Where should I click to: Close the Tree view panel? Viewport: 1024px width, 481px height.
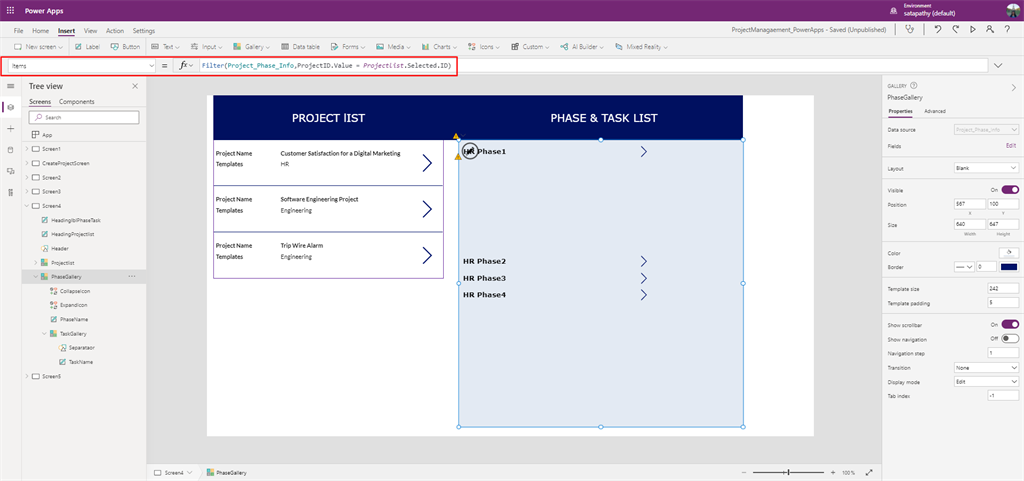135,87
